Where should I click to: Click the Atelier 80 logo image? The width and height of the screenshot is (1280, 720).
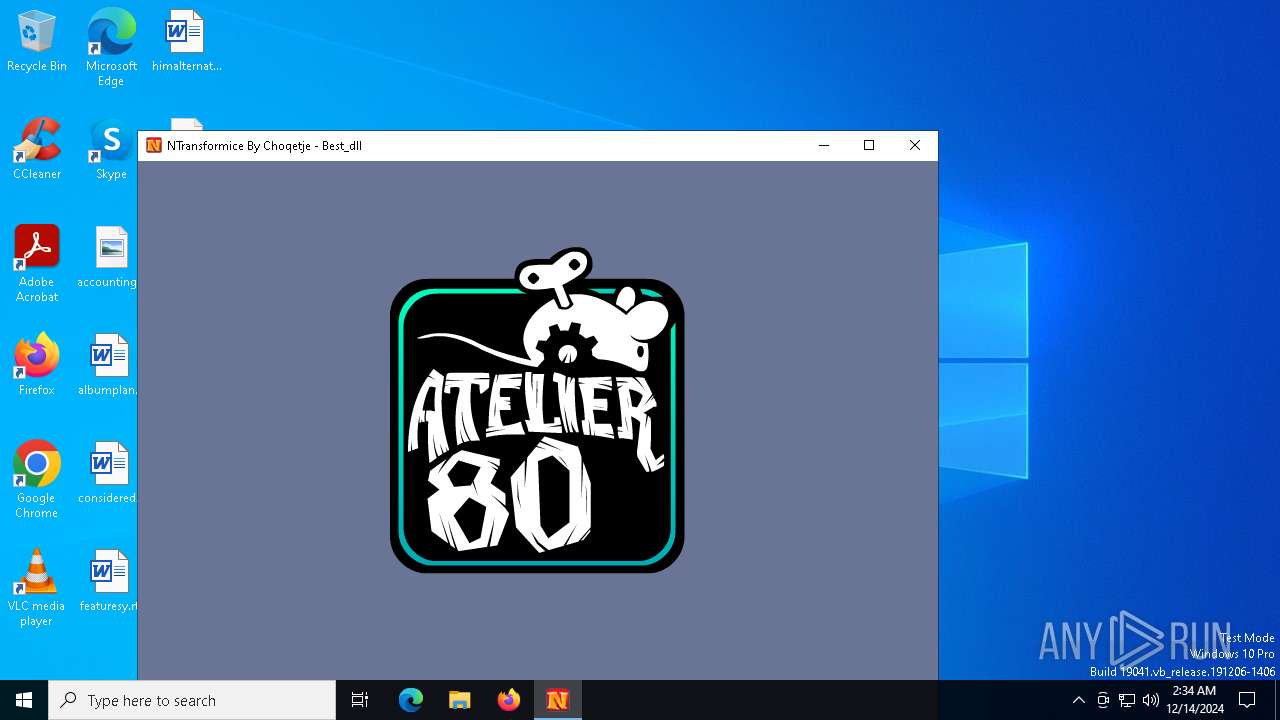coord(537,411)
